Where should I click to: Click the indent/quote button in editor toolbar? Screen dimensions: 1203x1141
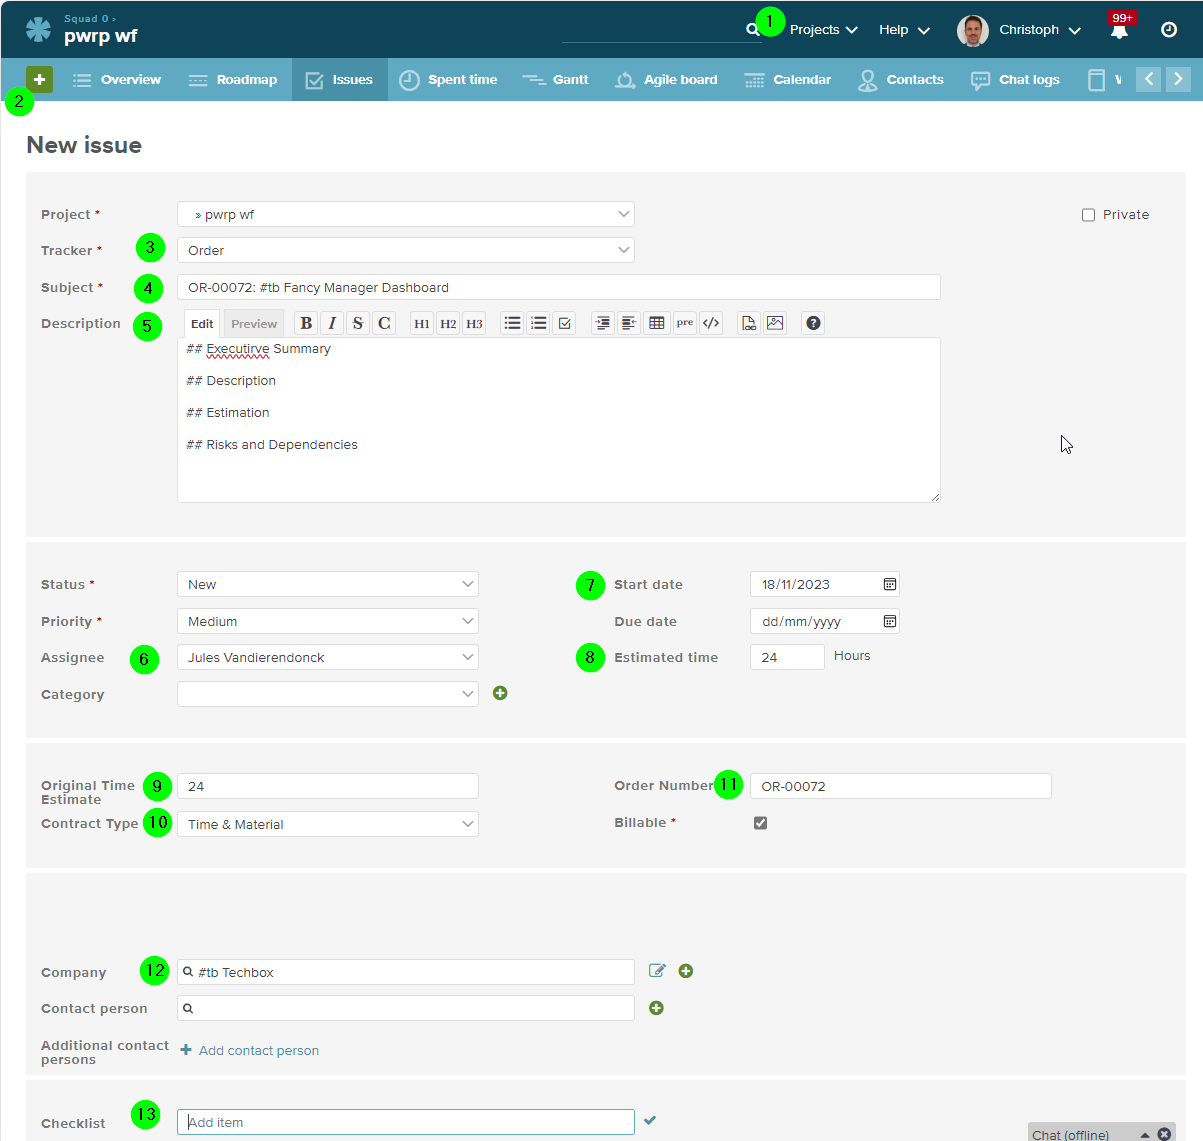click(602, 323)
